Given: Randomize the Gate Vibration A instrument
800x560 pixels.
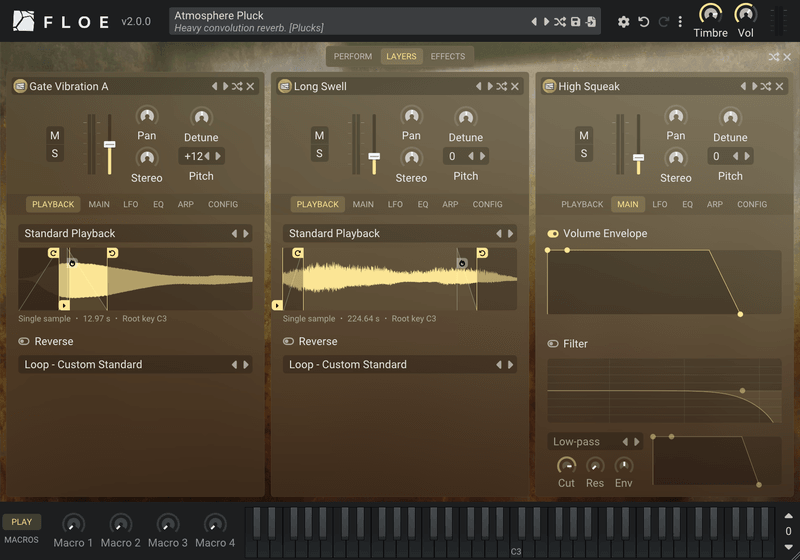Looking at the screenshot, I should point(237,86).
